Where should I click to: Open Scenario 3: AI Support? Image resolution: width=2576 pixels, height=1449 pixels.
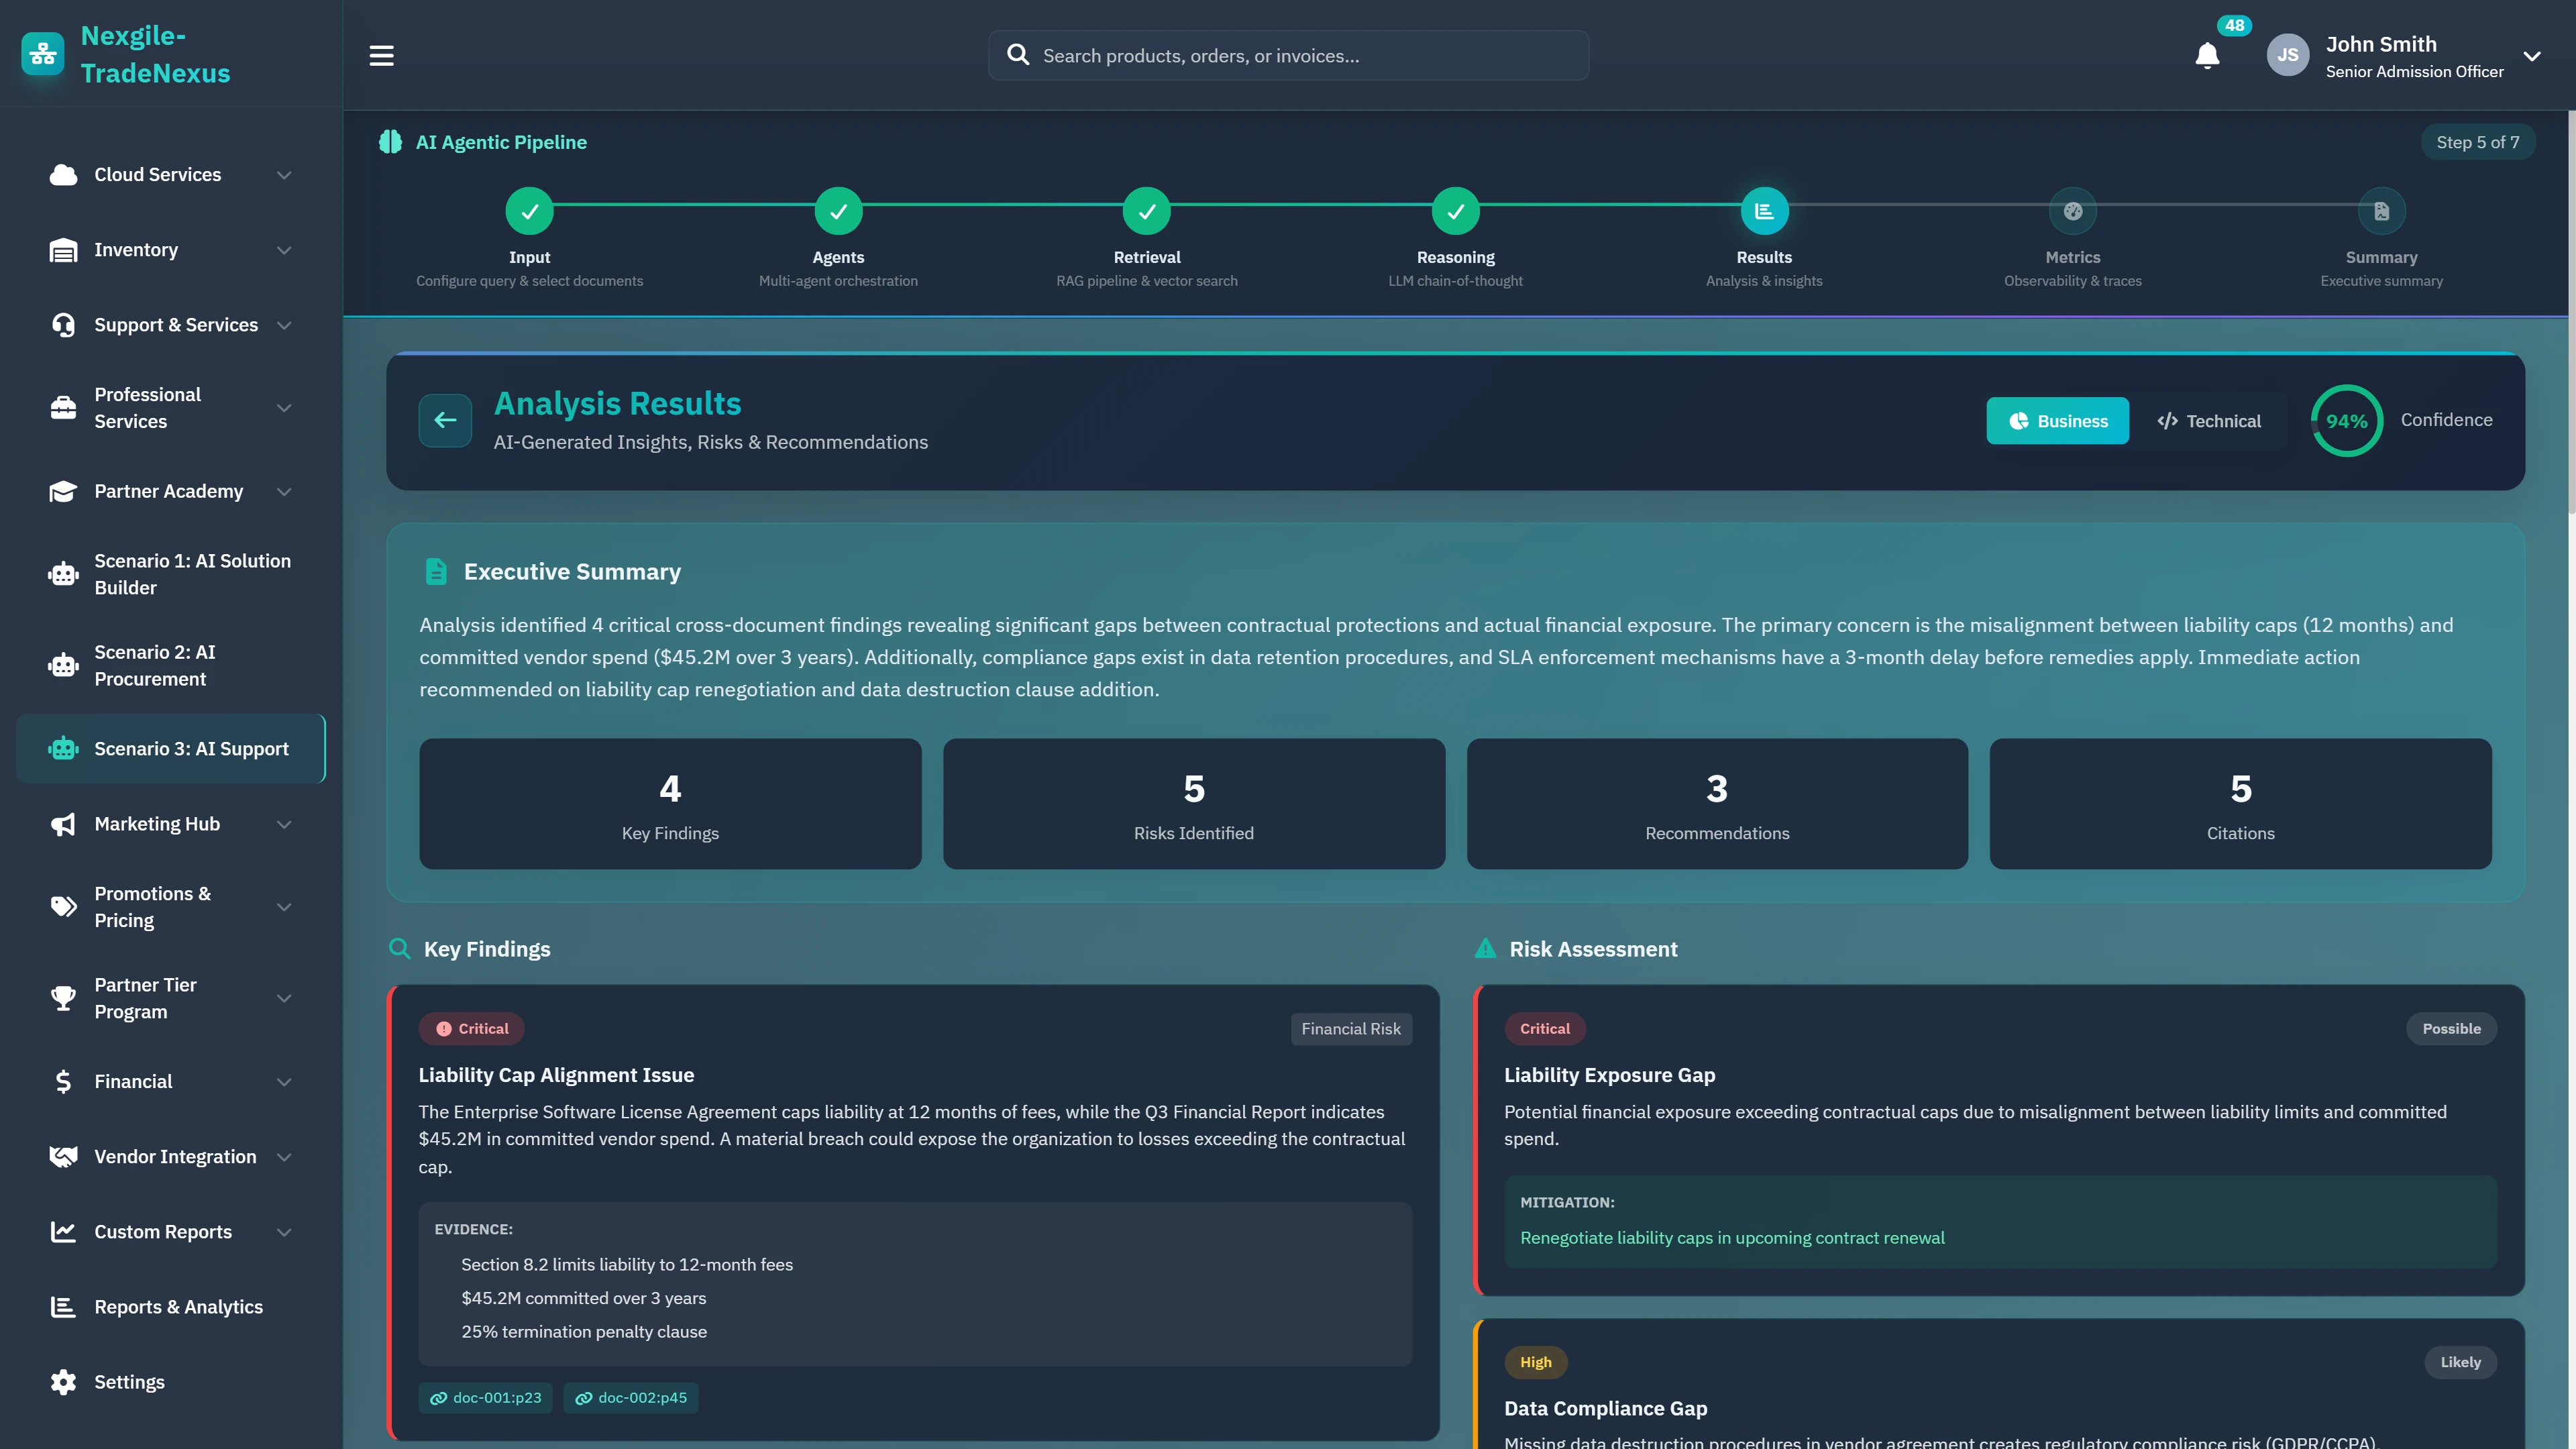coord(170,748)
